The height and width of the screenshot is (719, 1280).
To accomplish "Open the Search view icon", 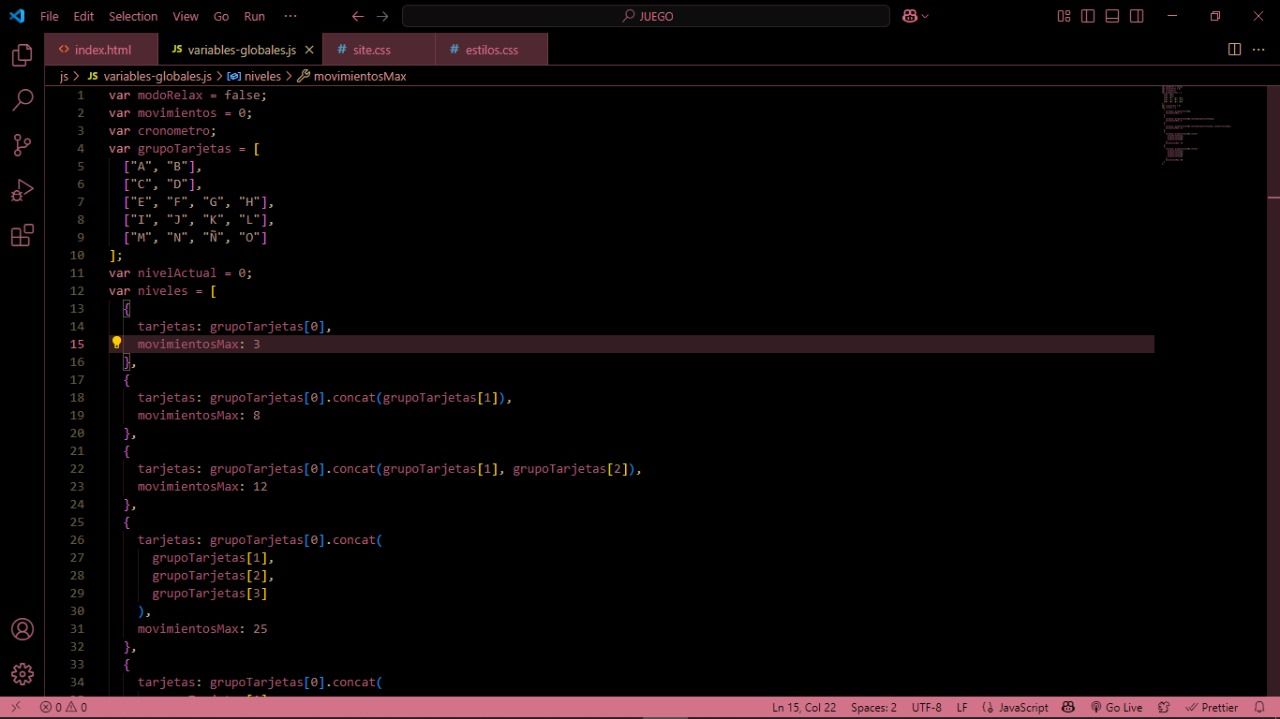I will point(22,100).
